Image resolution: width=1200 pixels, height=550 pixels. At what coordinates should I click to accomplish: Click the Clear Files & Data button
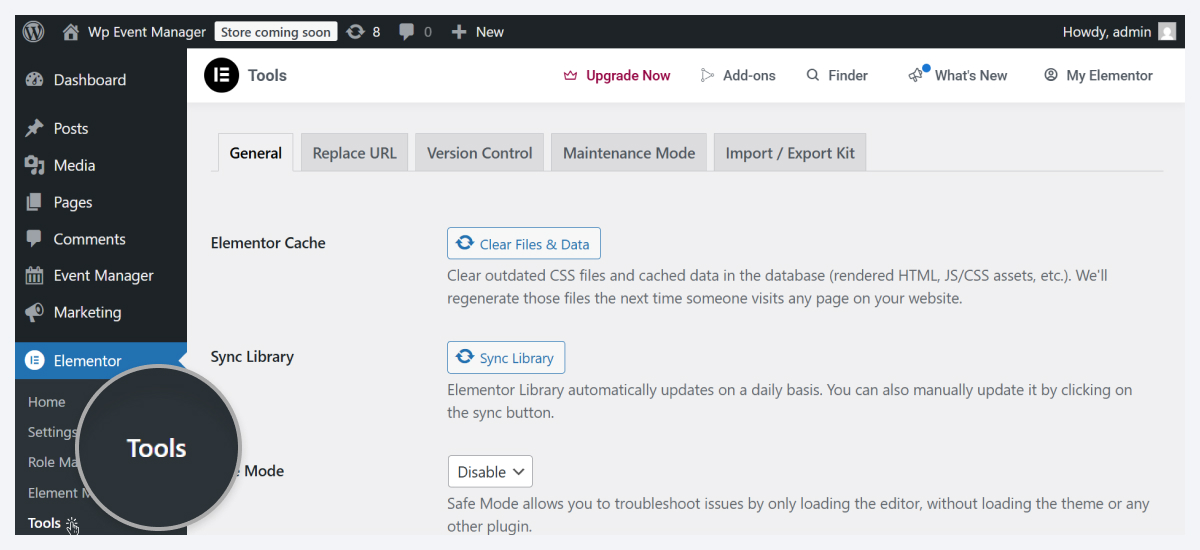[524, 243]
